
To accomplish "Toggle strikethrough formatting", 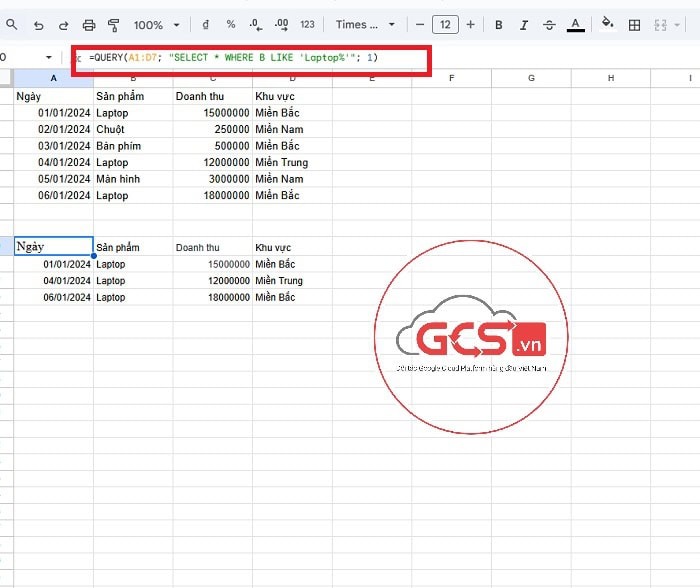I will pyautogui.click(x=548, y=25).
